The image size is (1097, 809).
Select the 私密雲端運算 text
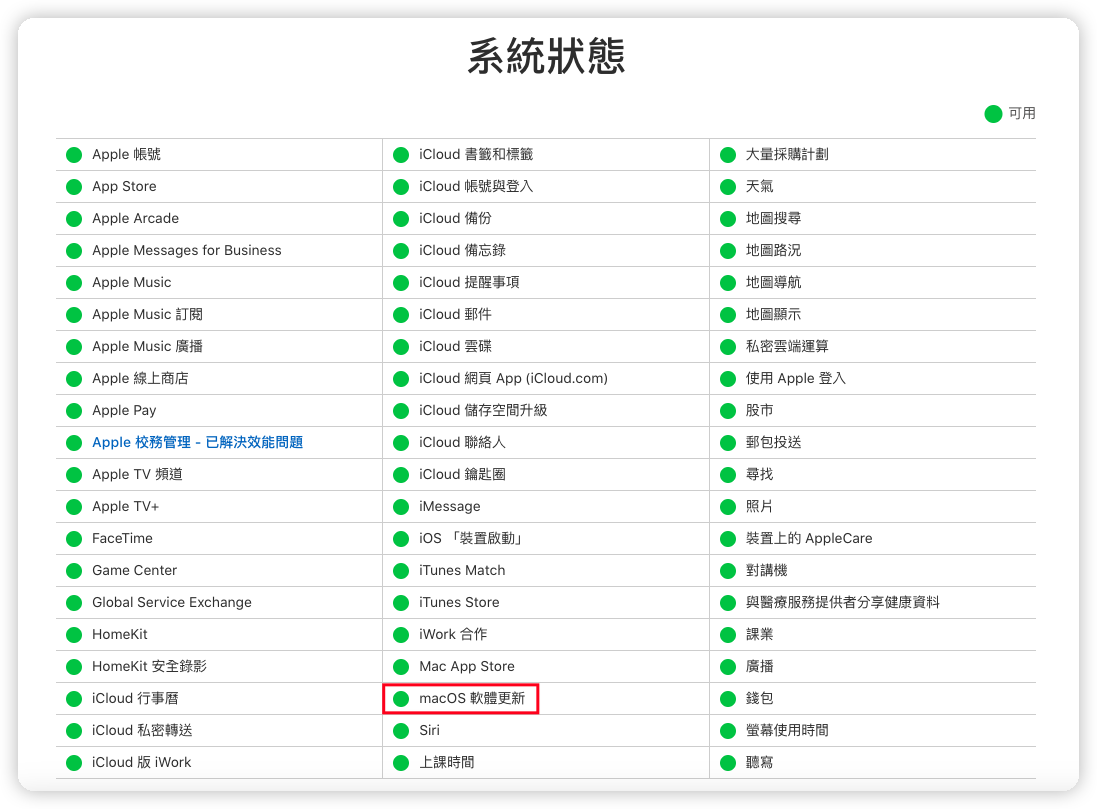click(x=787, y=346)
